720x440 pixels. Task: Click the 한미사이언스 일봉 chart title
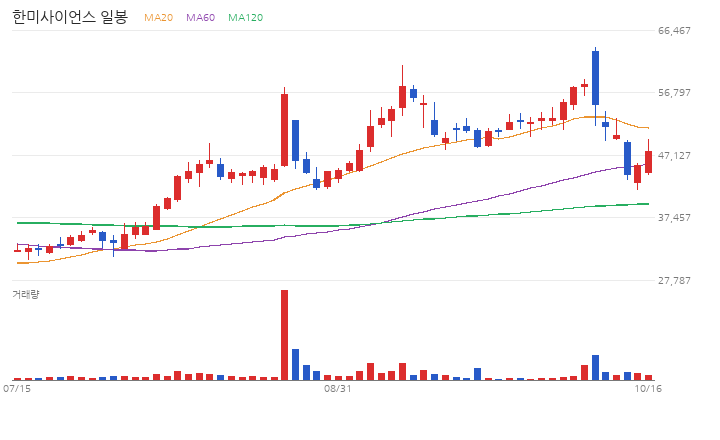pyautogui.click(x=70, y=17)
